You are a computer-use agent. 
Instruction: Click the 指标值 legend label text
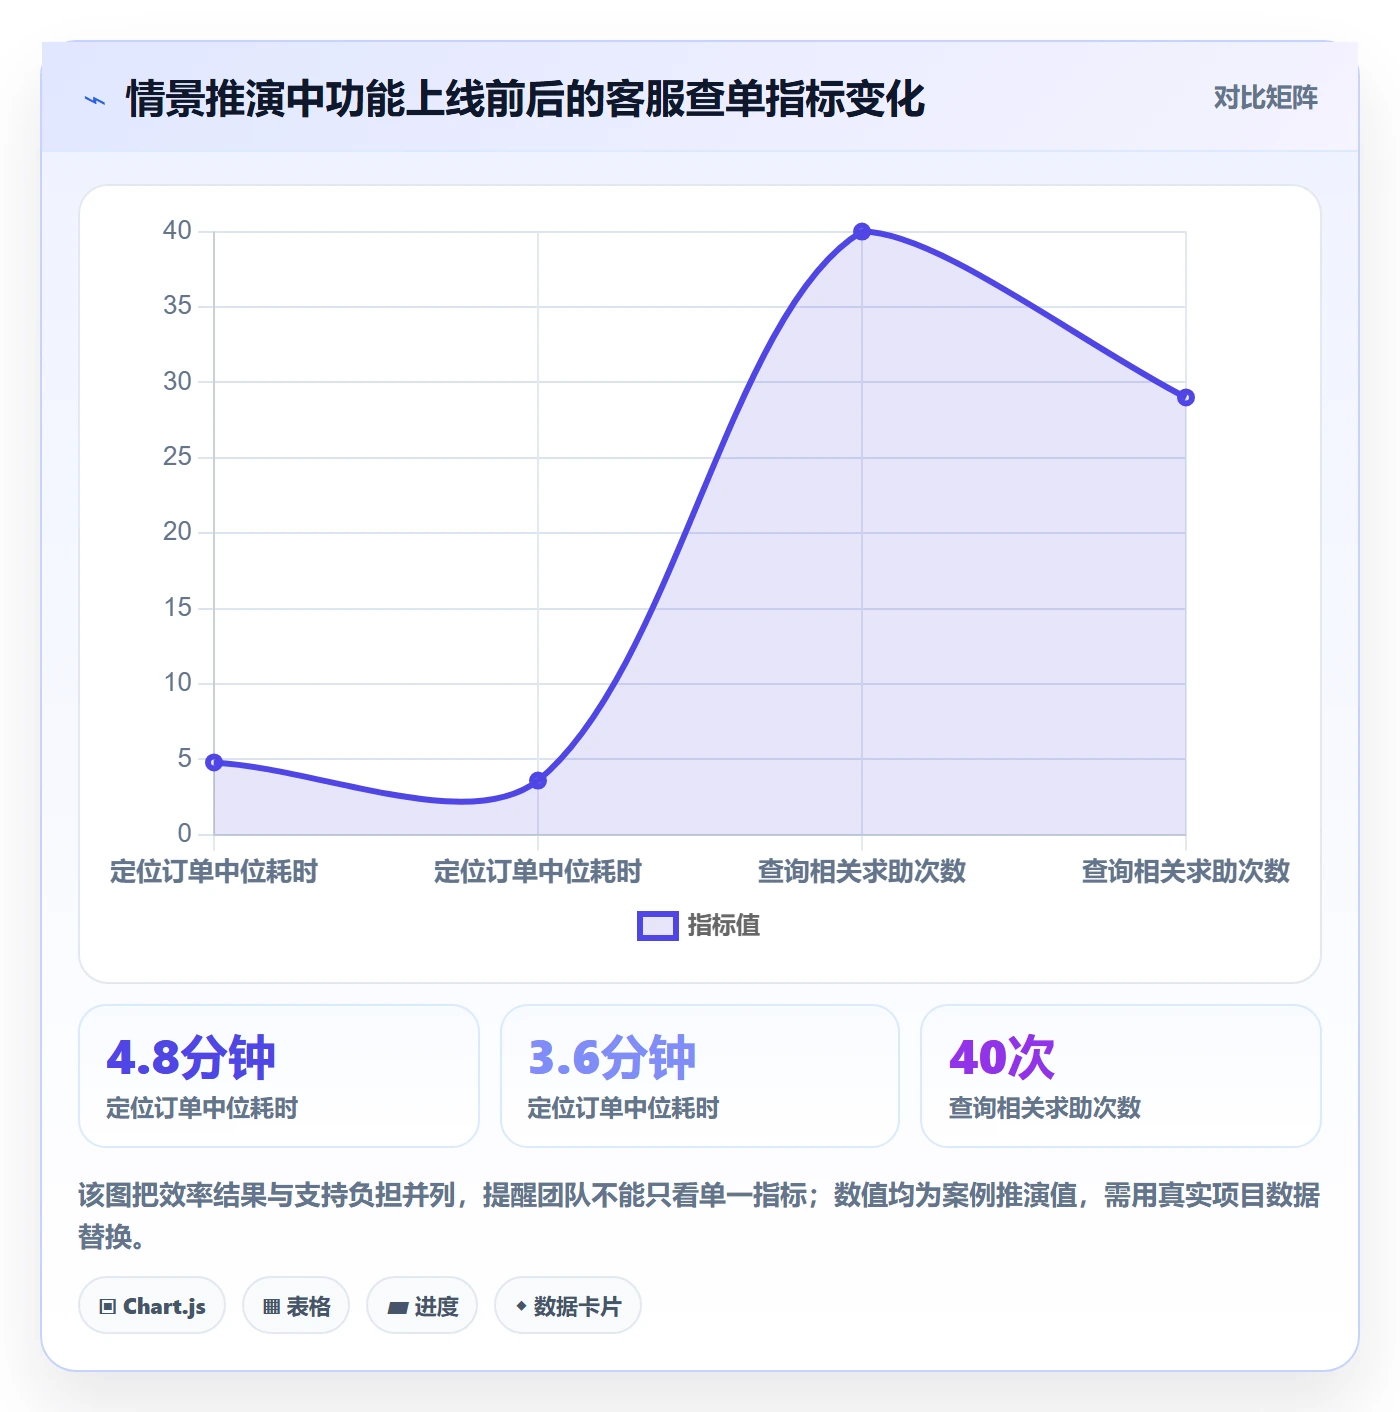coord(724,926)
